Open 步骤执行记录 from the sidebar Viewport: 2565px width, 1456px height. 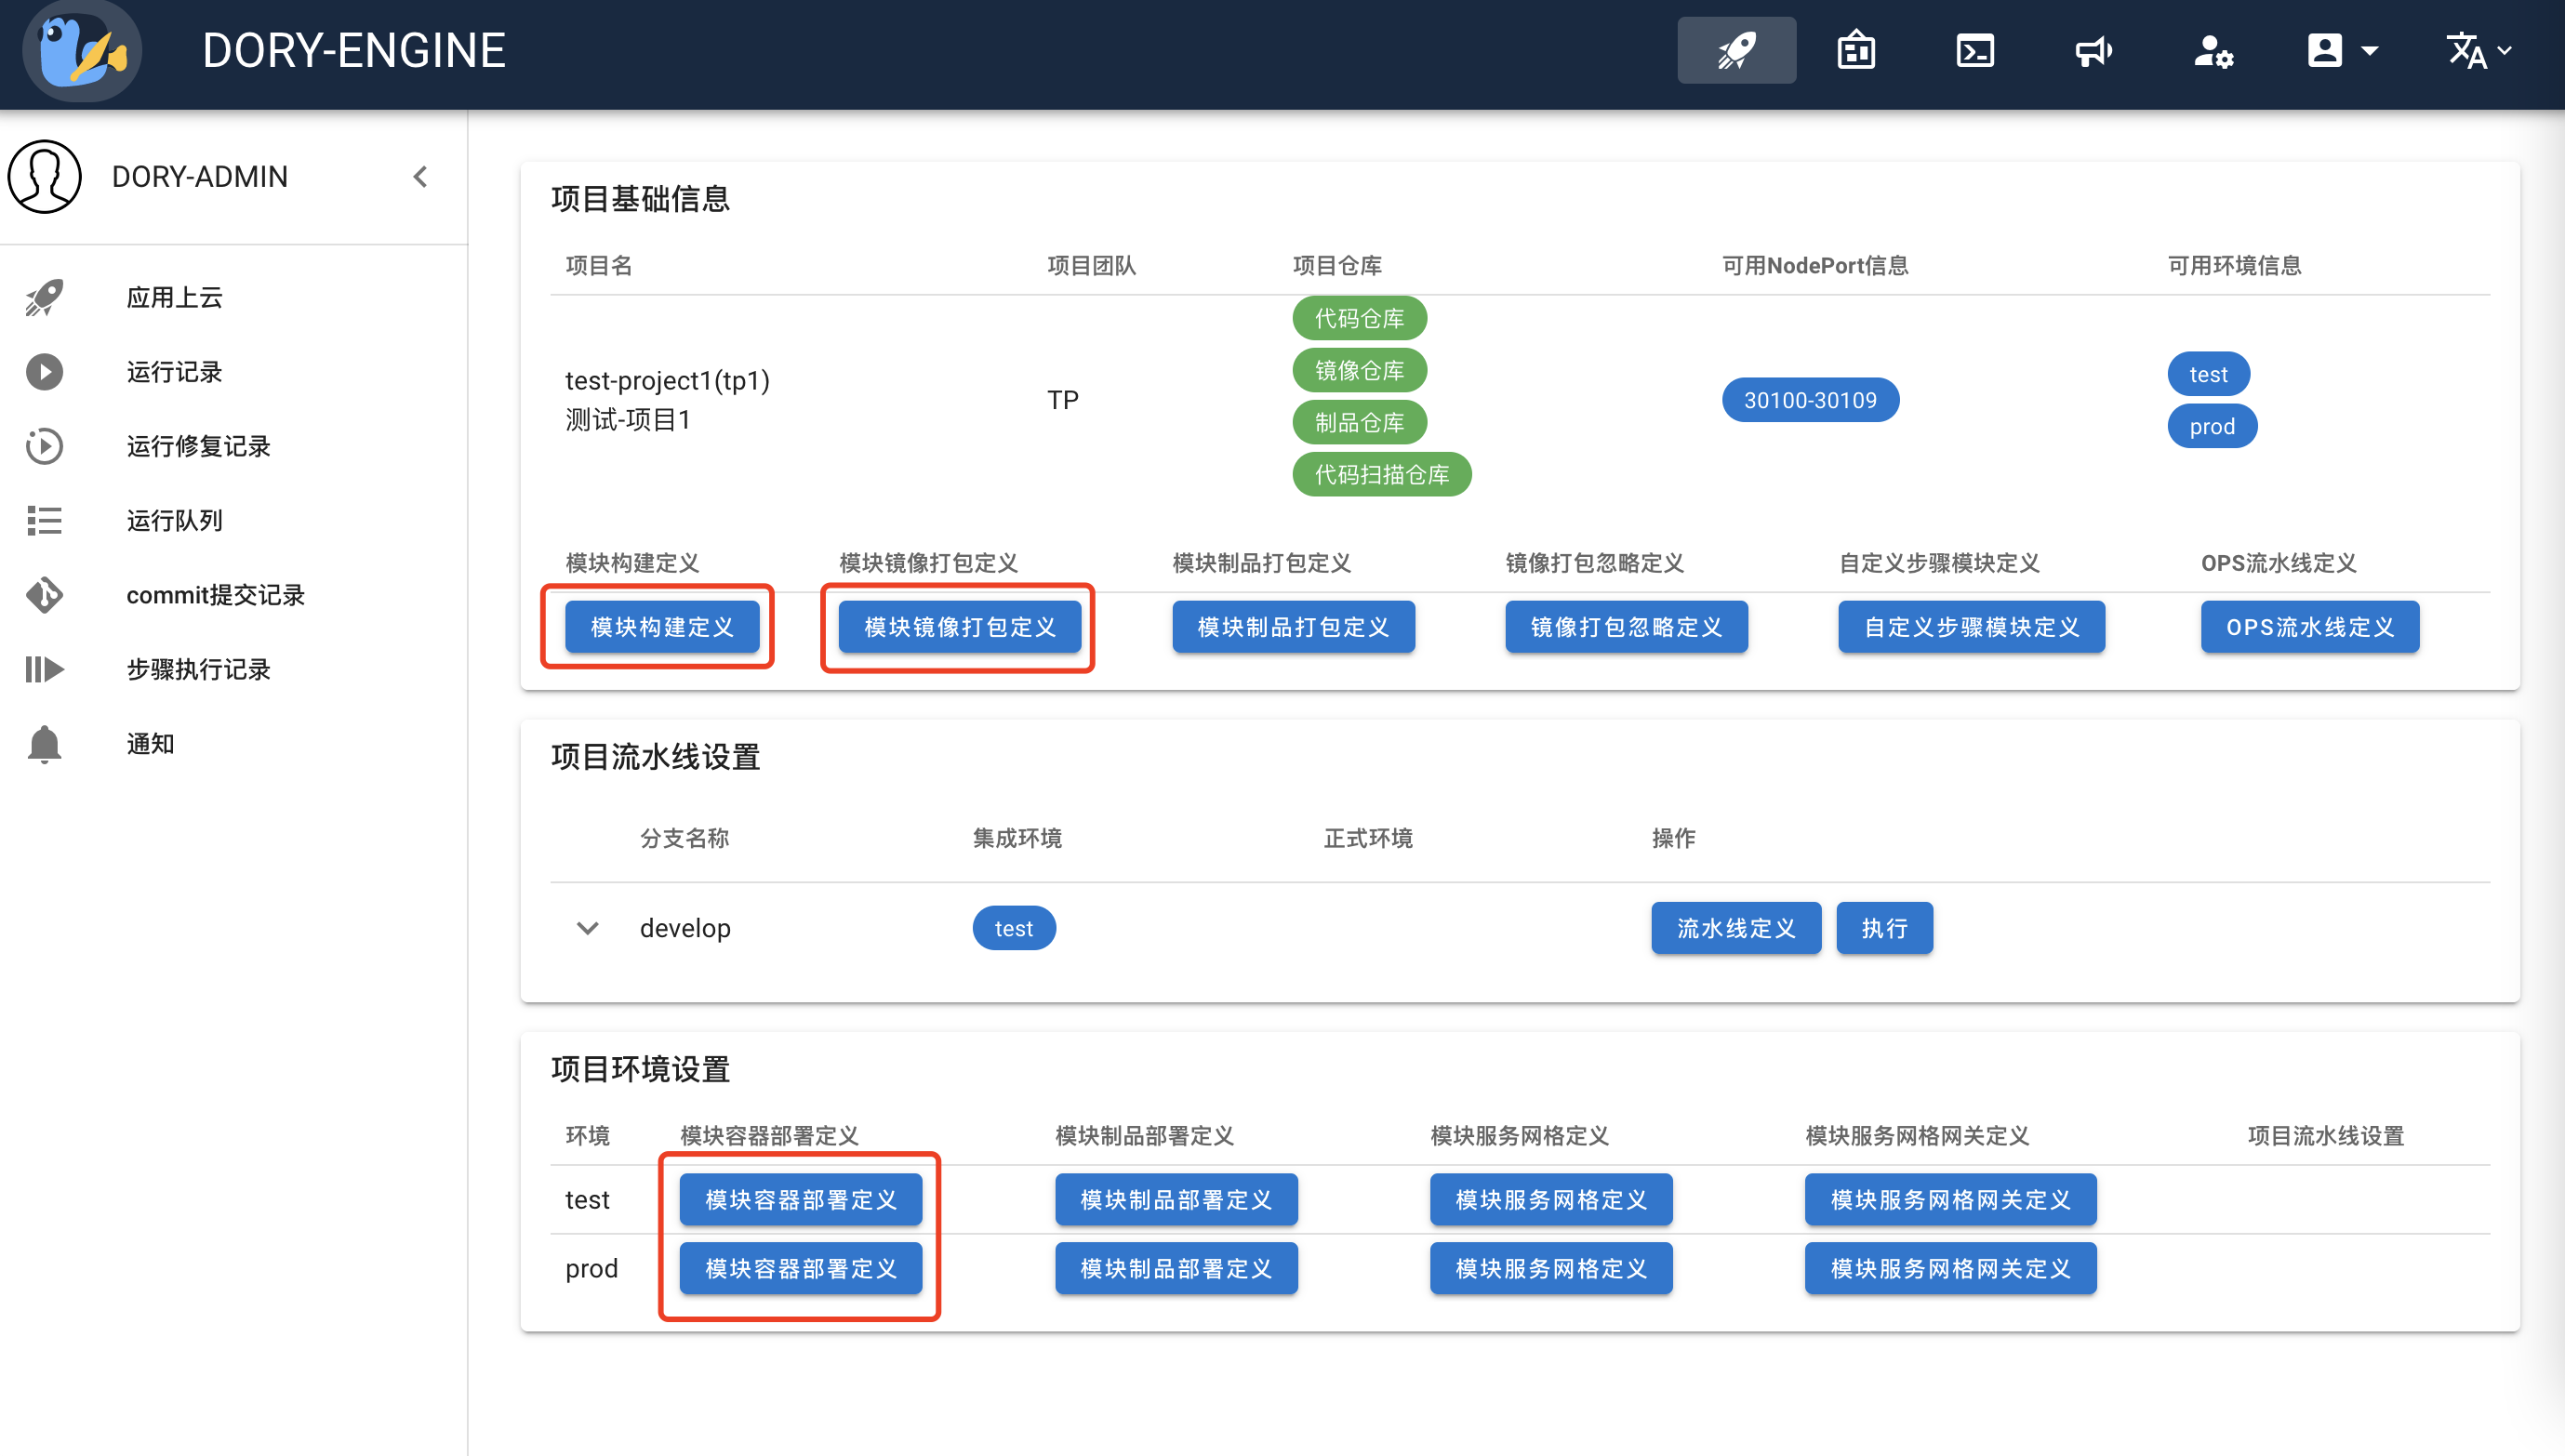[x=198, y=669]
